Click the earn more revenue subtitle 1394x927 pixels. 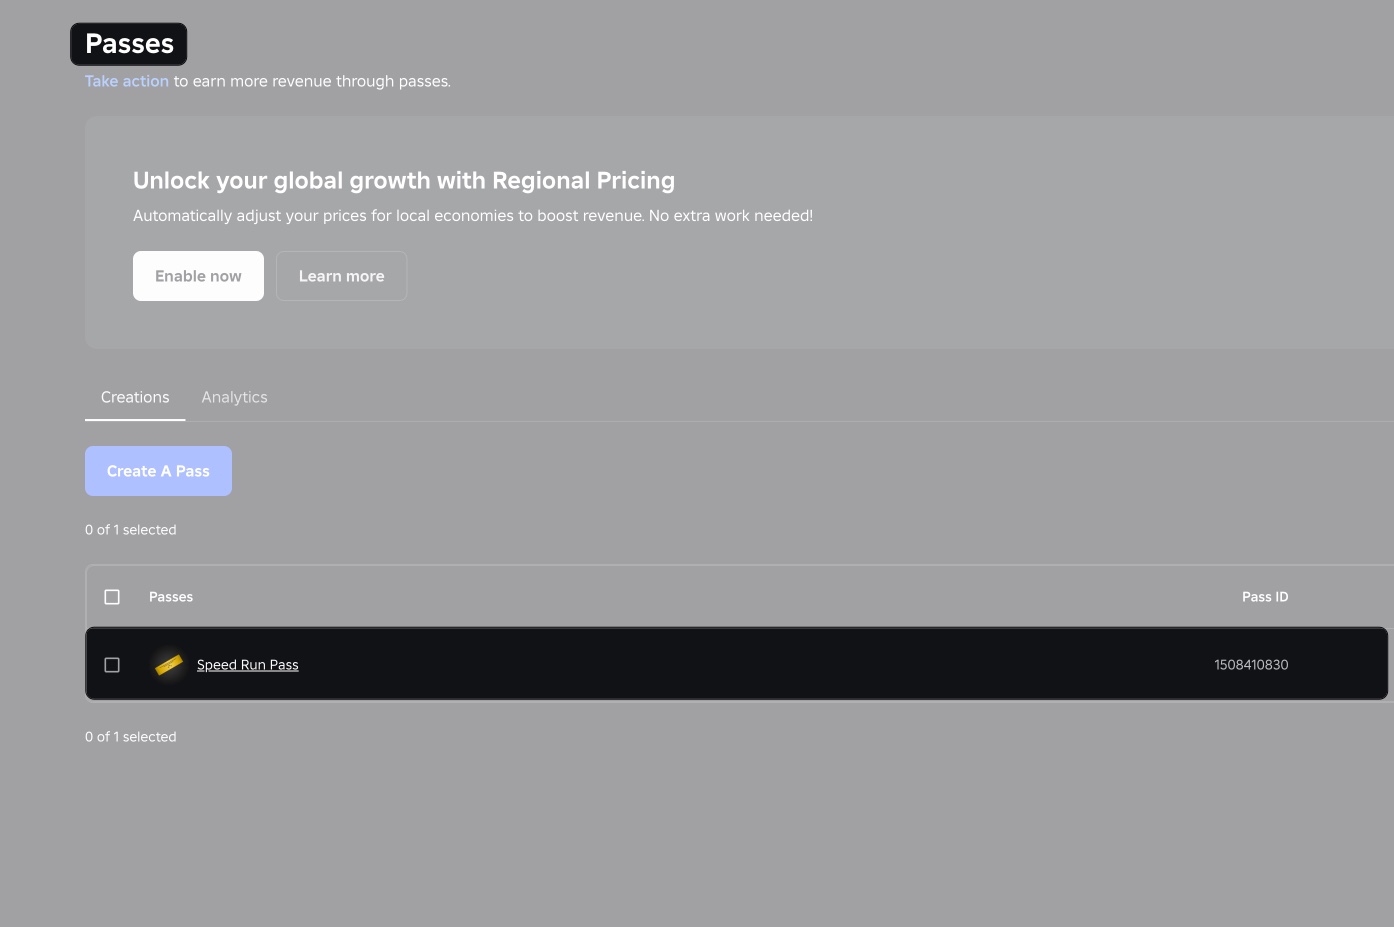311,81
